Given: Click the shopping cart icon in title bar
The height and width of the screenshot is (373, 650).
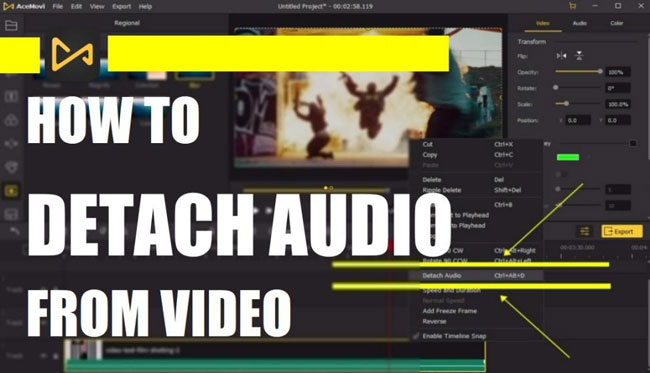Looking at the screenshot, I should (572, 6).
